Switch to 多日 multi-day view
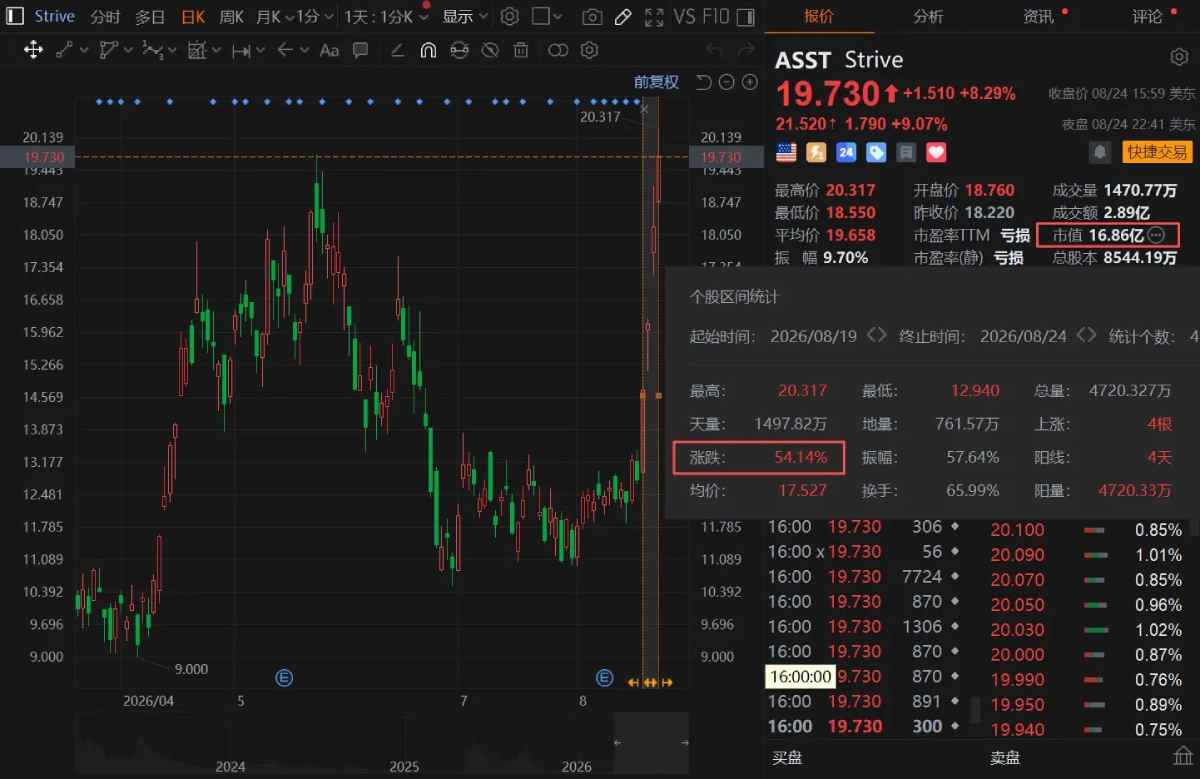The image size is (1200, 779). 150,17
